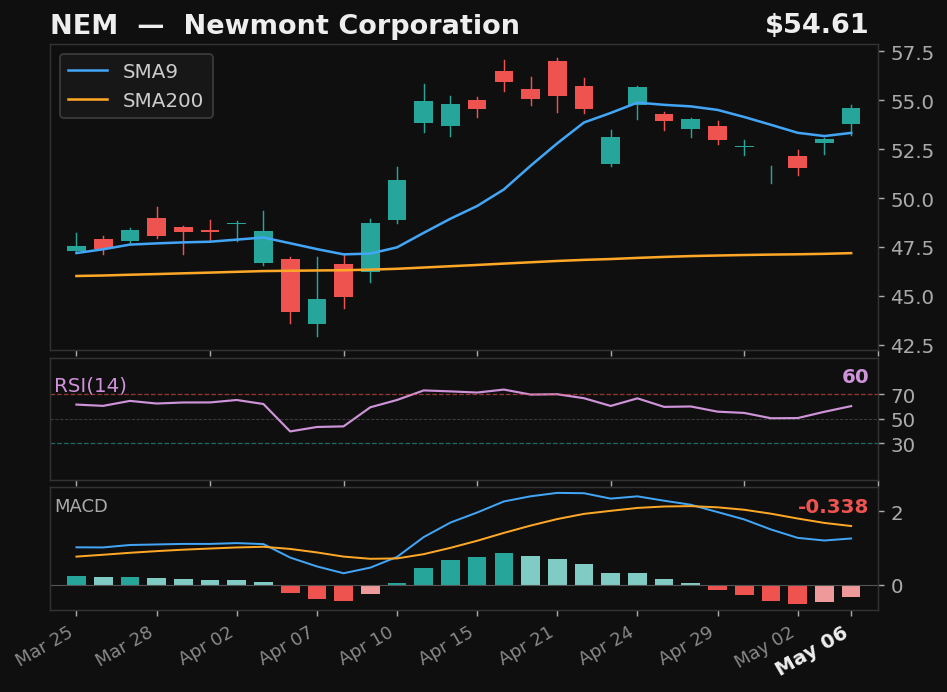Click the blue SMA9 legend line sample
947x692 pixels.
88,71
